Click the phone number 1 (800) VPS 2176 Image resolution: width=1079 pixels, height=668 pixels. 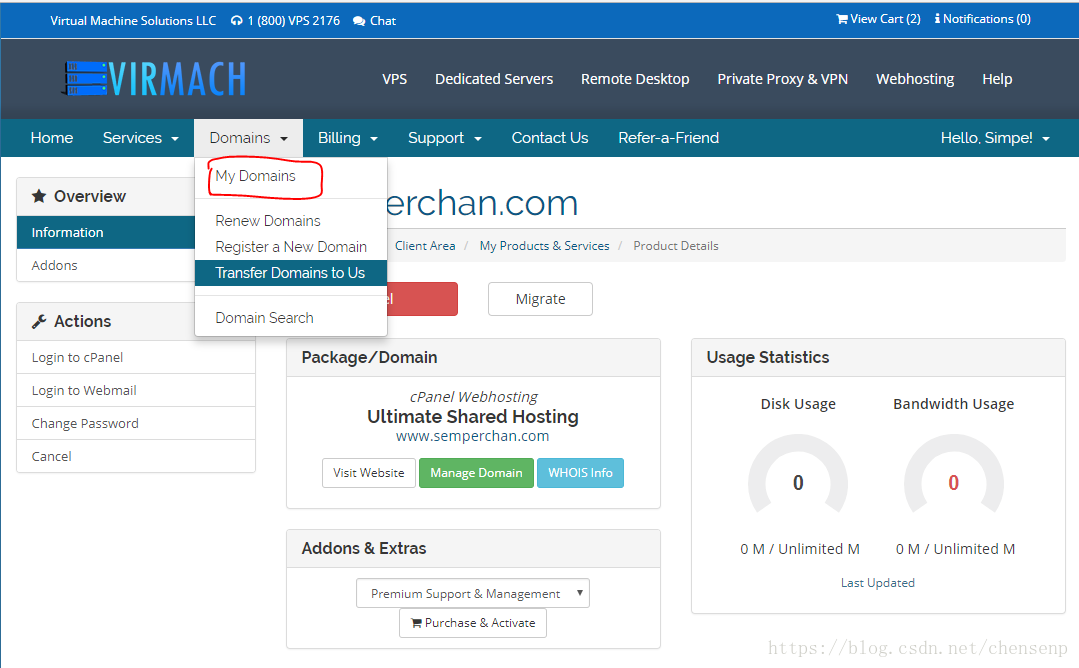point(294,21)
